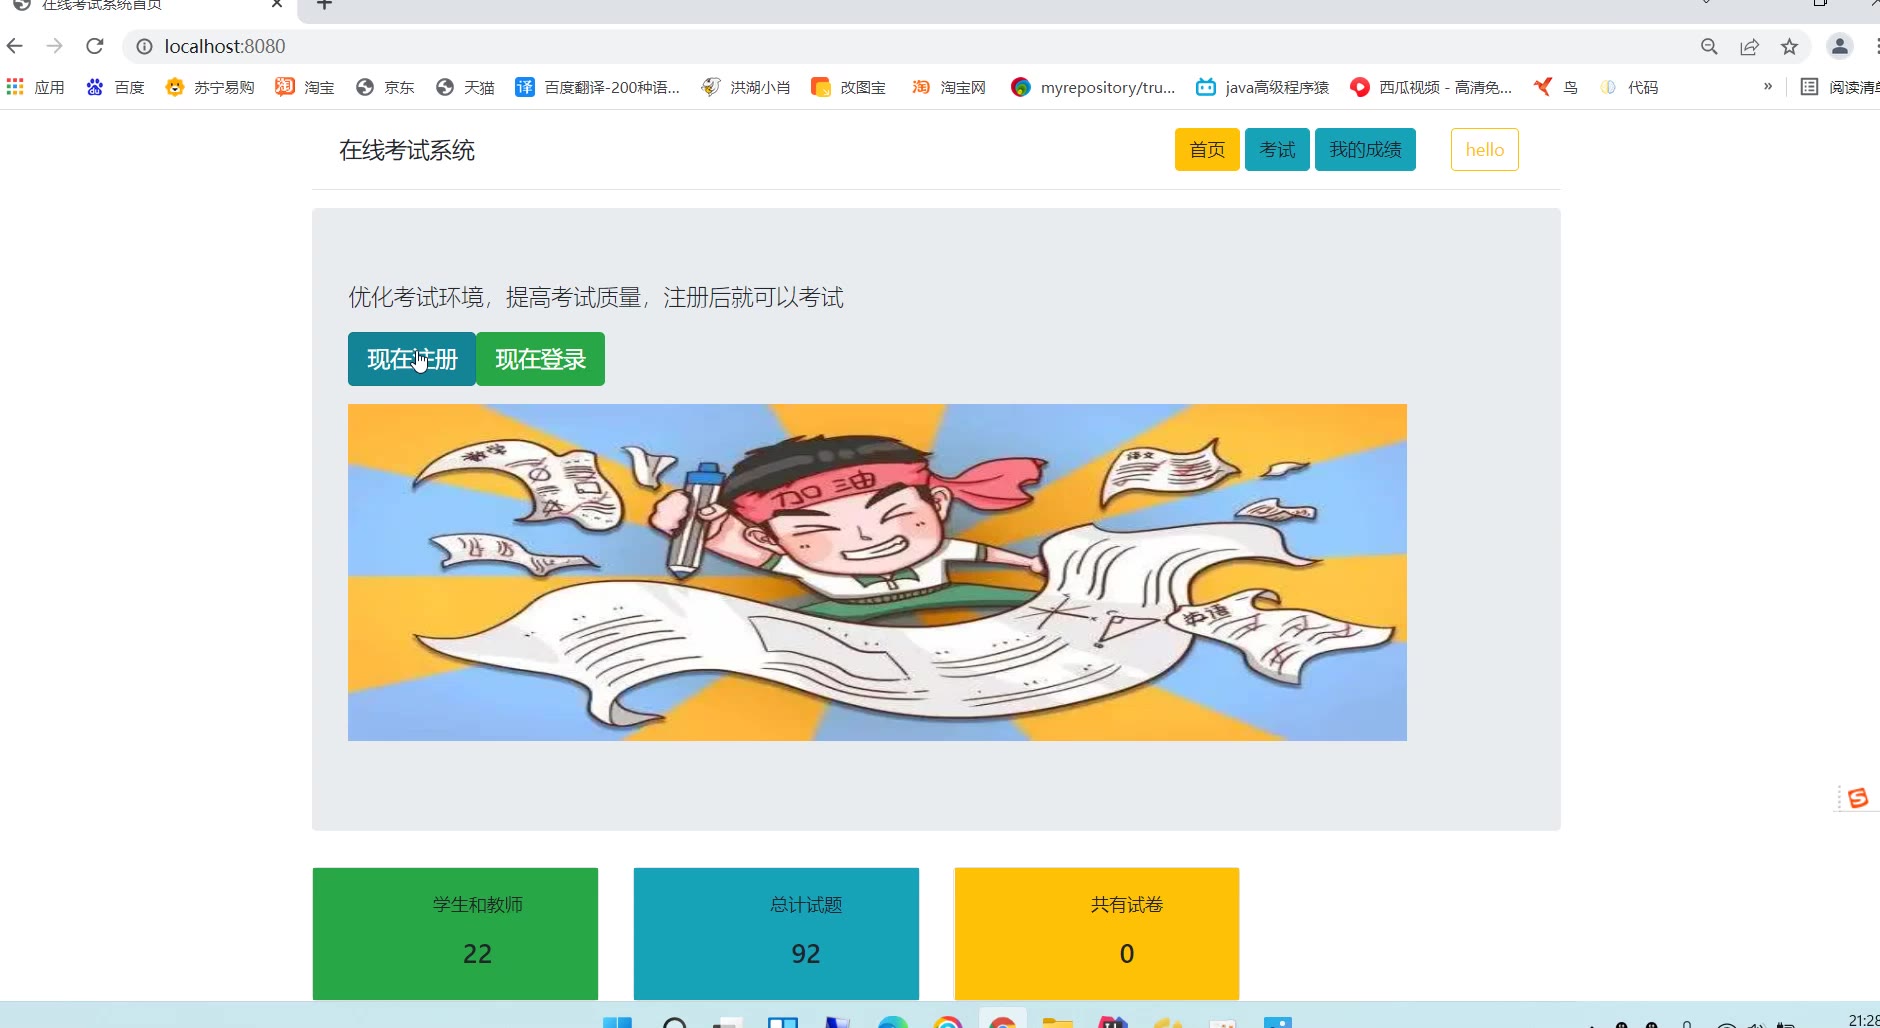Click the 现在登录 button
The height and width of the screenshot is (1028, 1880).
click(x=540, y=359)
